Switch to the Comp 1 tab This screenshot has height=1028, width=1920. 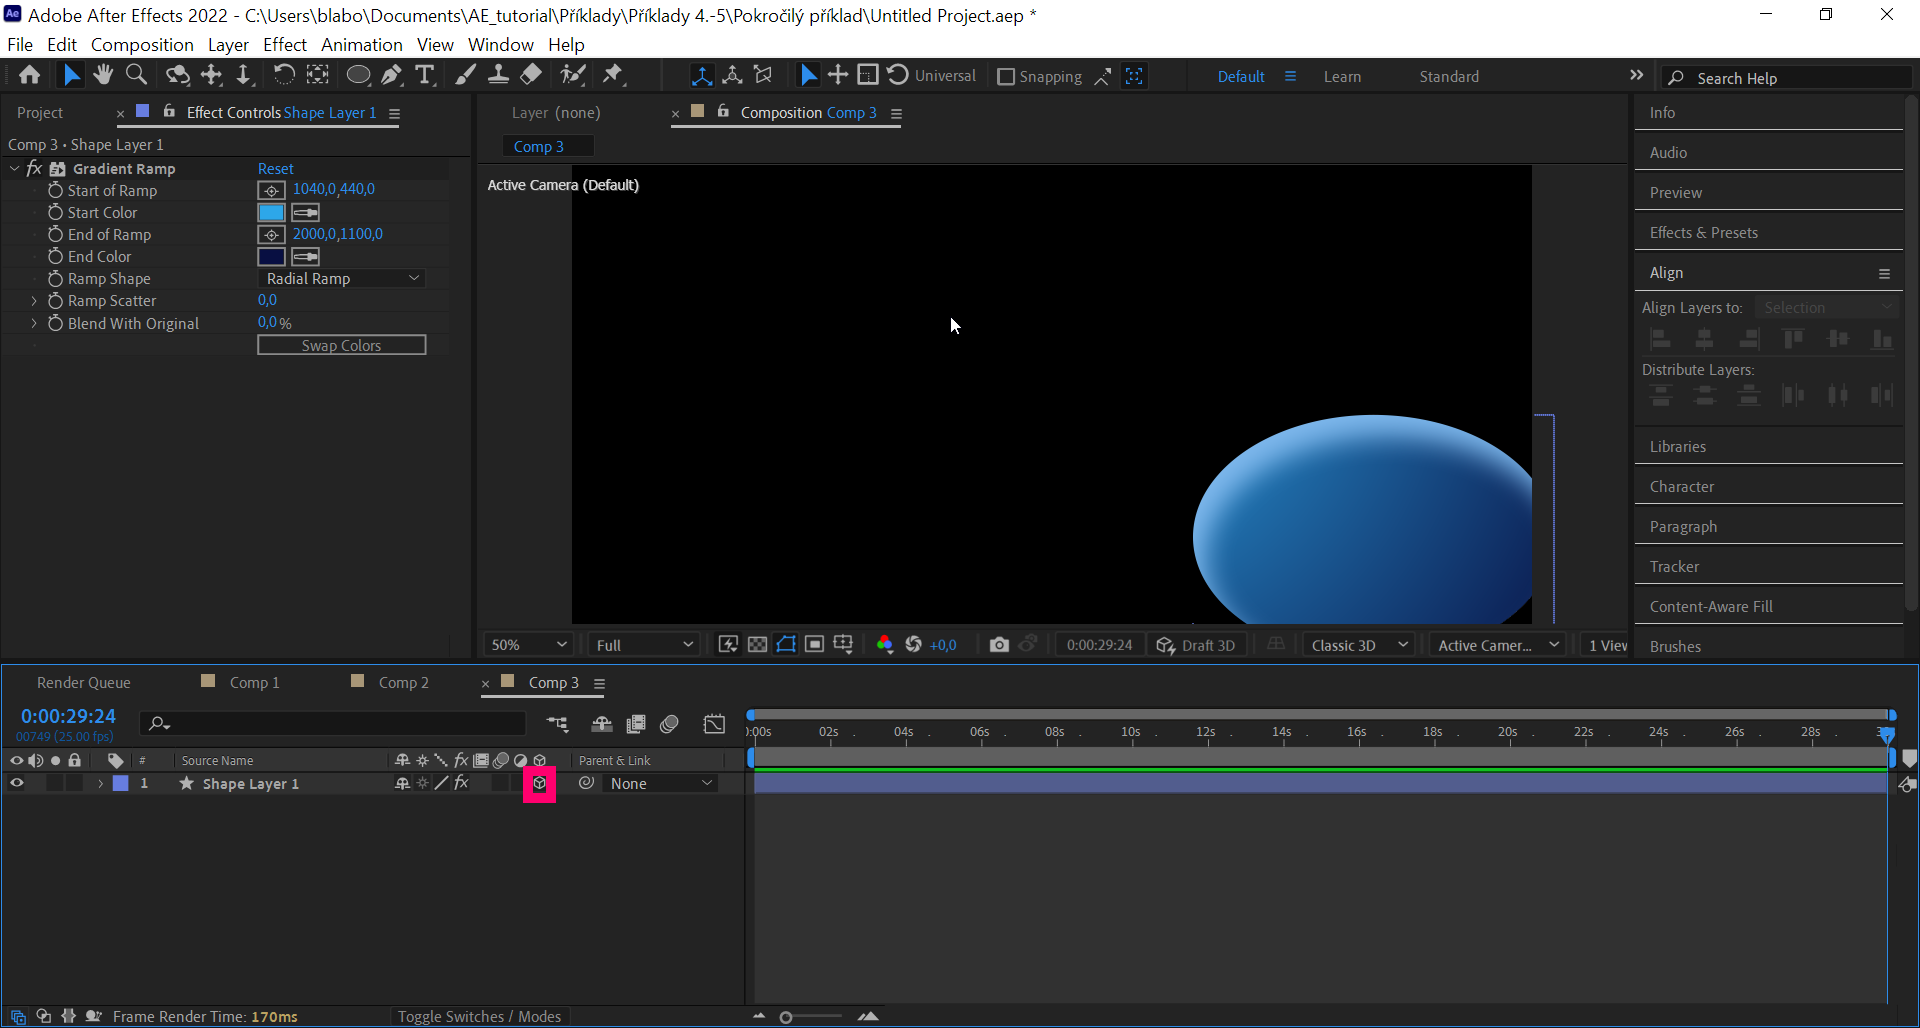[251, 681]
